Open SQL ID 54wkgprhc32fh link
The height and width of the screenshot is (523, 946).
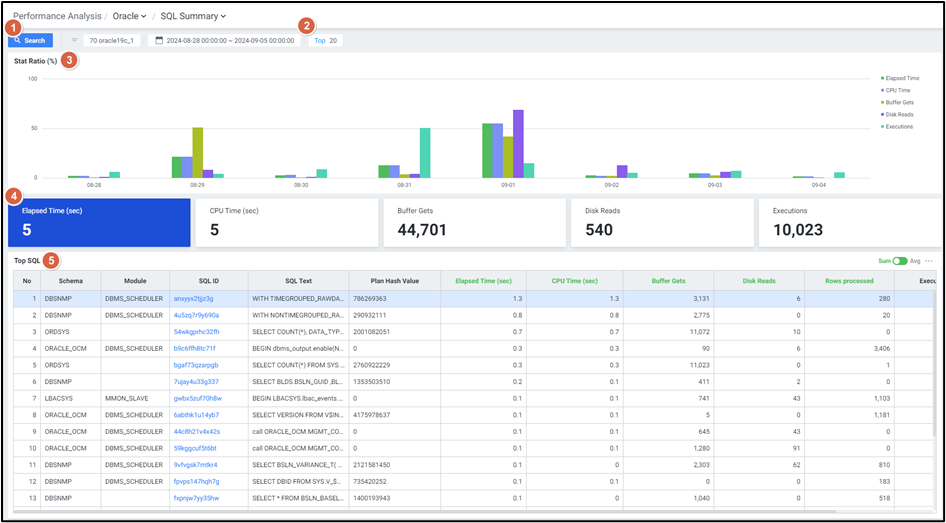click(x=196, y=331)
